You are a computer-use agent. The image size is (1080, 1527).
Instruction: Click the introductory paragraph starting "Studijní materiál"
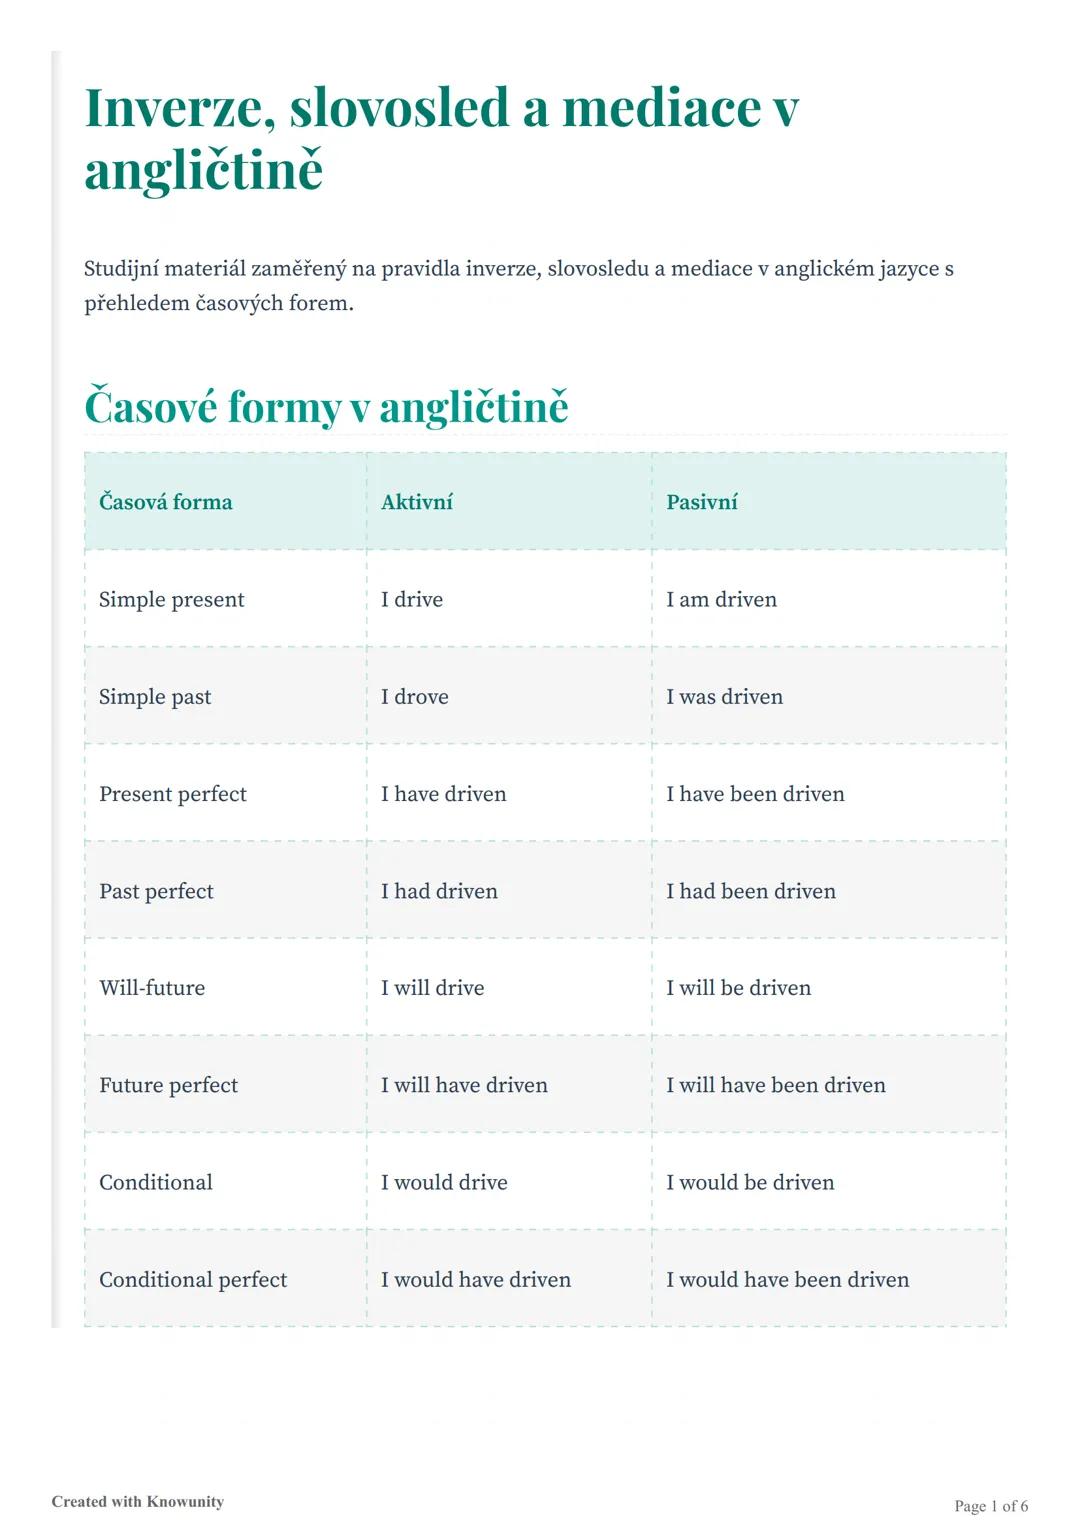(x=518, y=285)
